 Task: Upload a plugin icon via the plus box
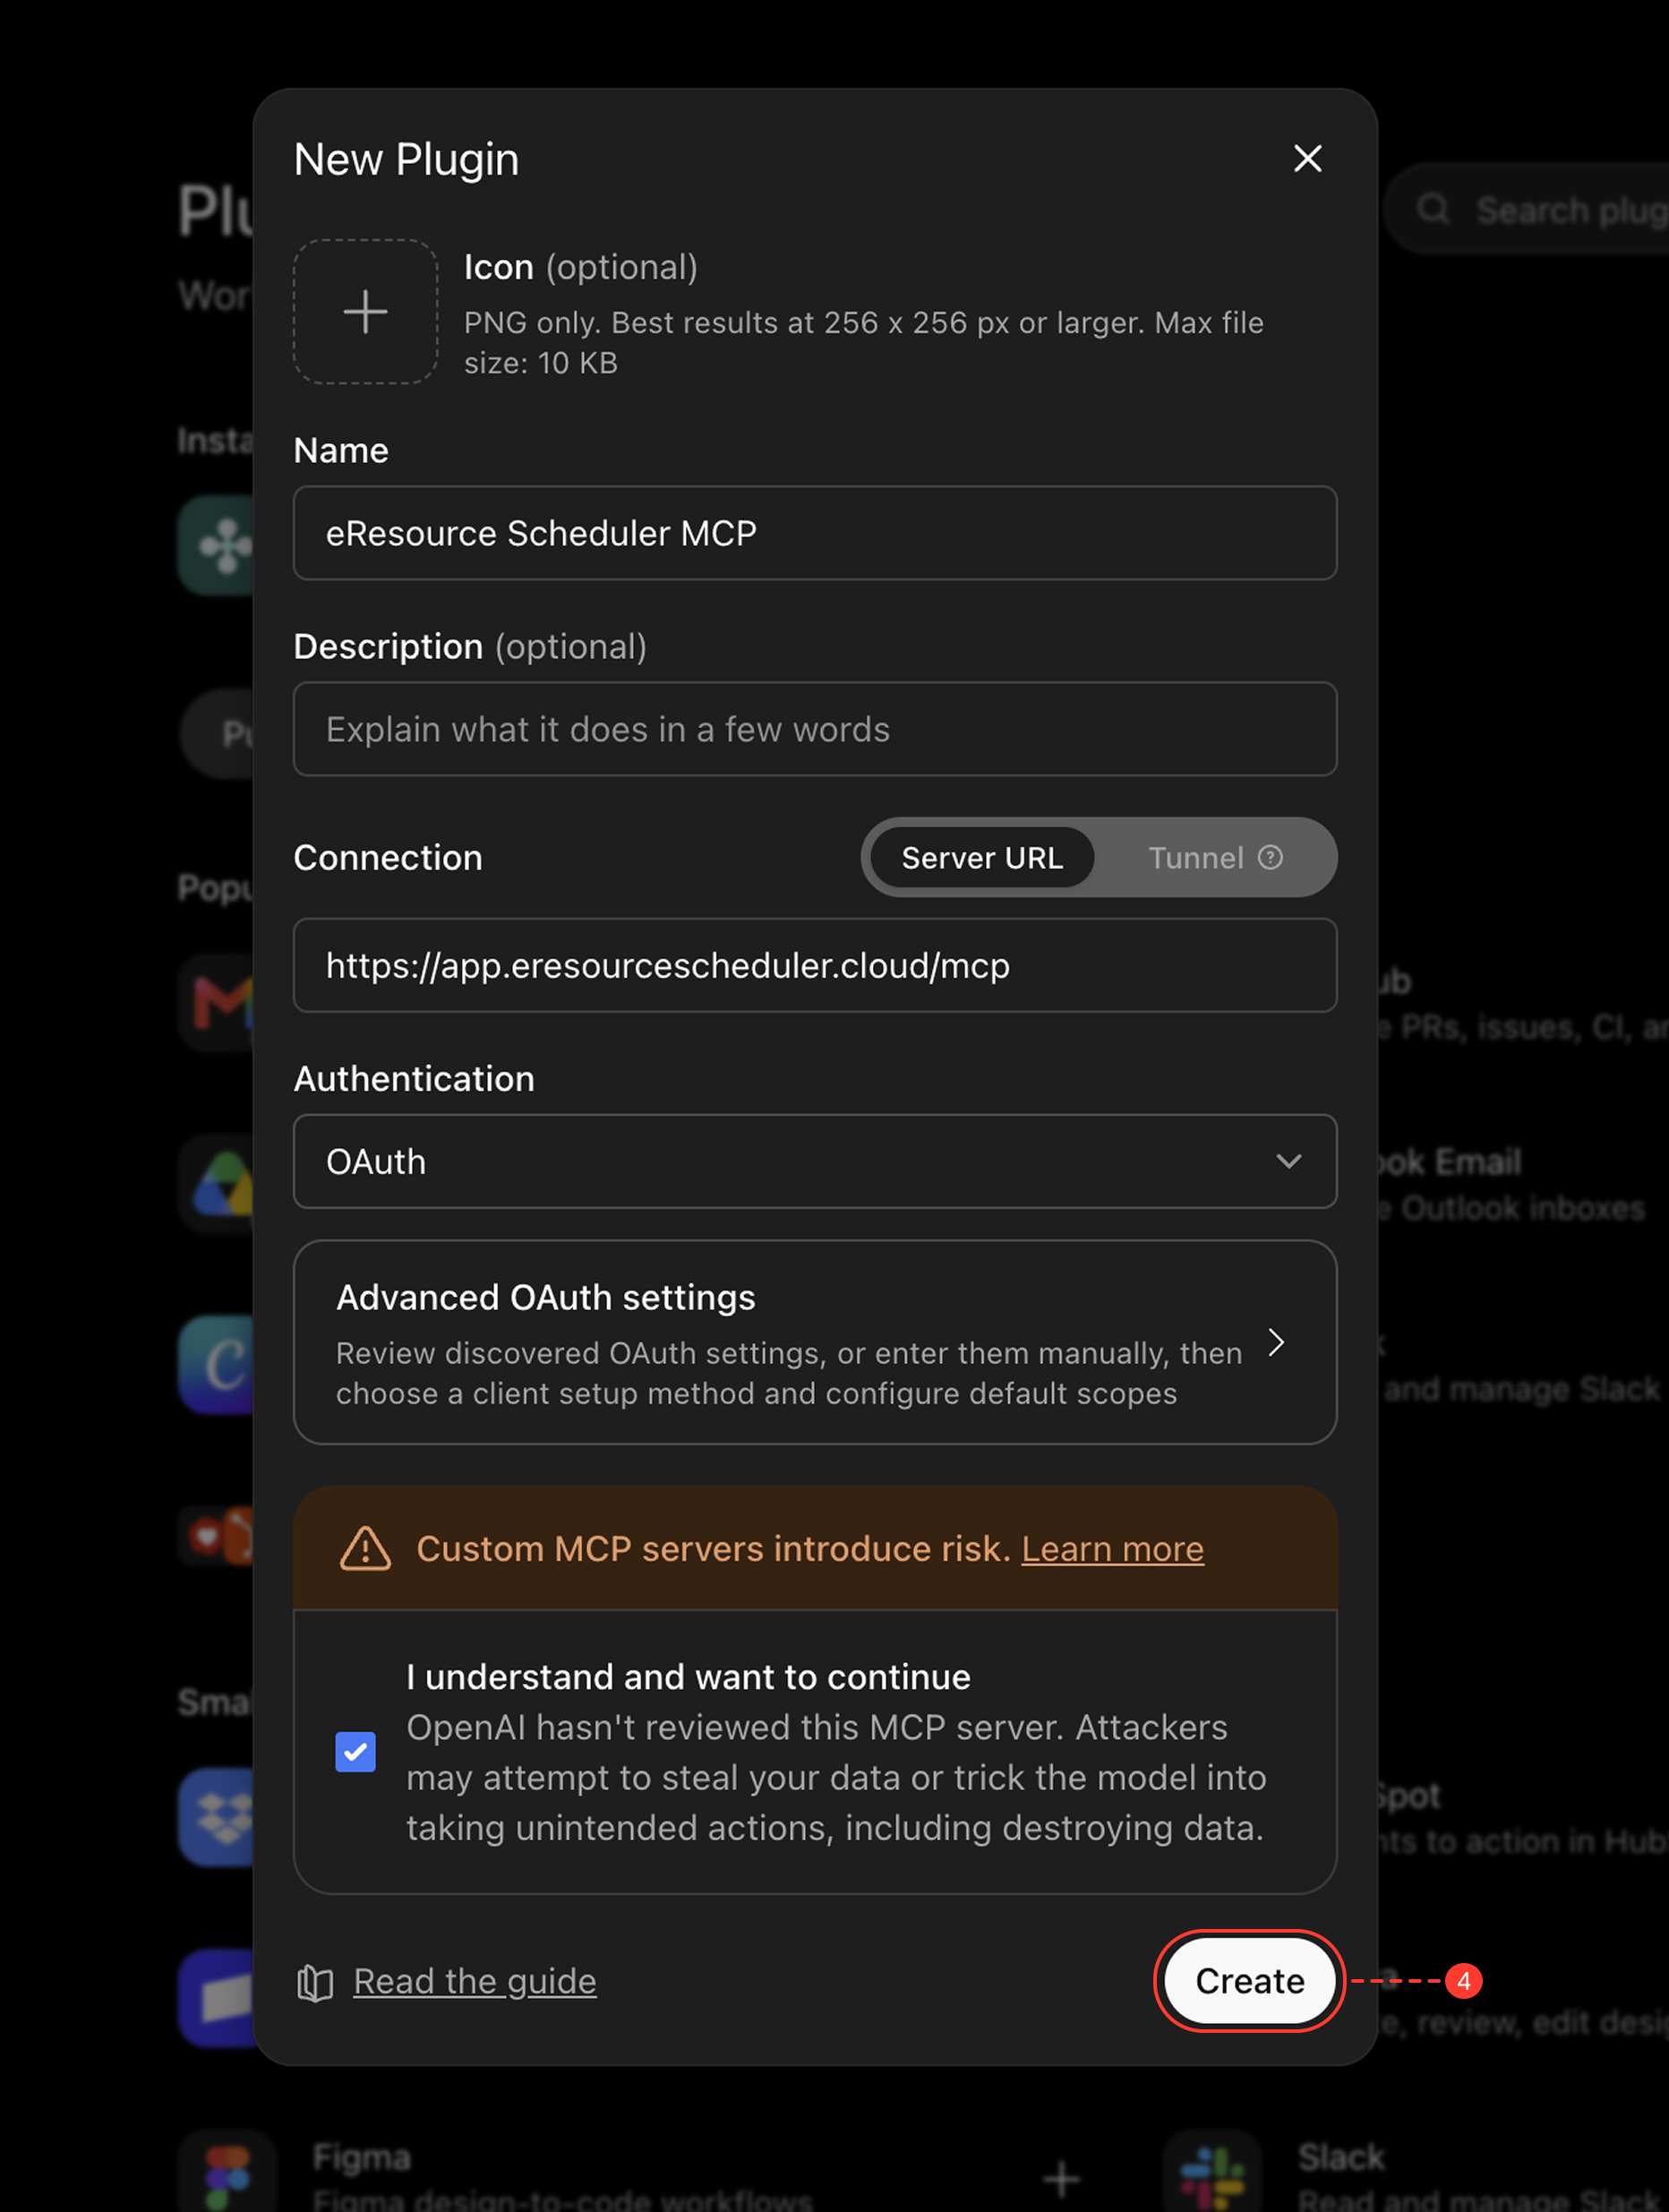click(x=365, y=311)
